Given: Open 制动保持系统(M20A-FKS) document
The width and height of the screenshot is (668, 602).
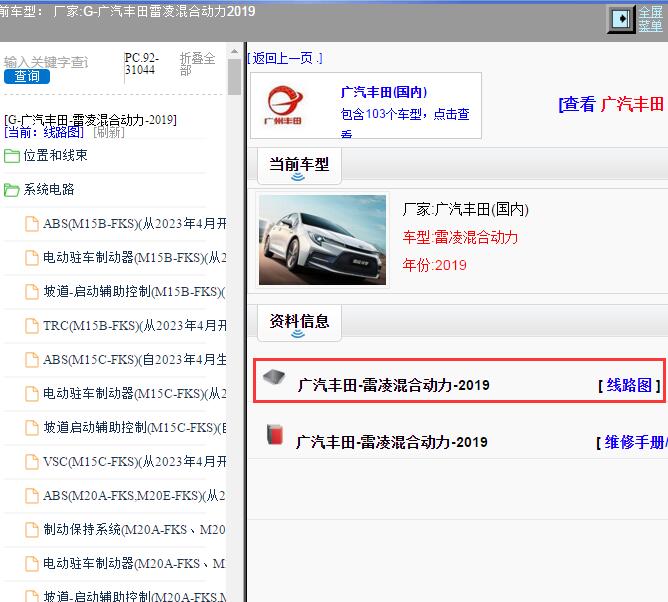Looking at the screenshot, I should click(x=135, y=530).
